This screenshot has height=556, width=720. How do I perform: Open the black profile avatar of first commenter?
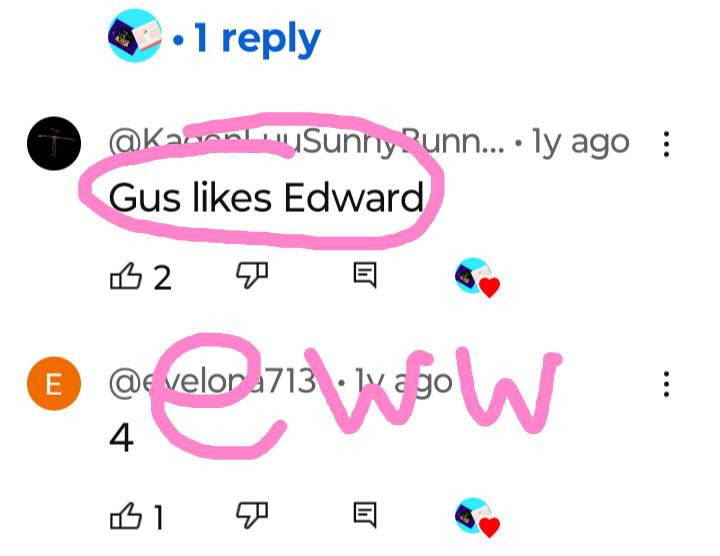[54, 144]
